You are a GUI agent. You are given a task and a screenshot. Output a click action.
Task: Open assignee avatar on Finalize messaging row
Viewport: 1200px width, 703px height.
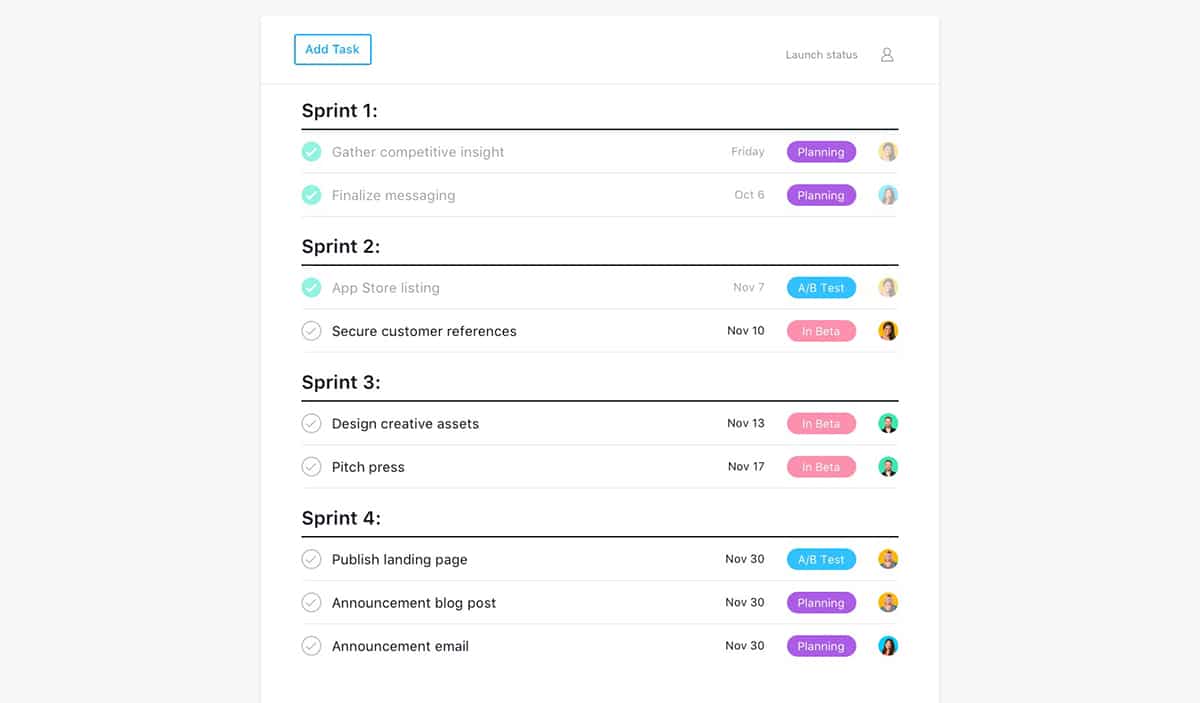coord(888,195)
